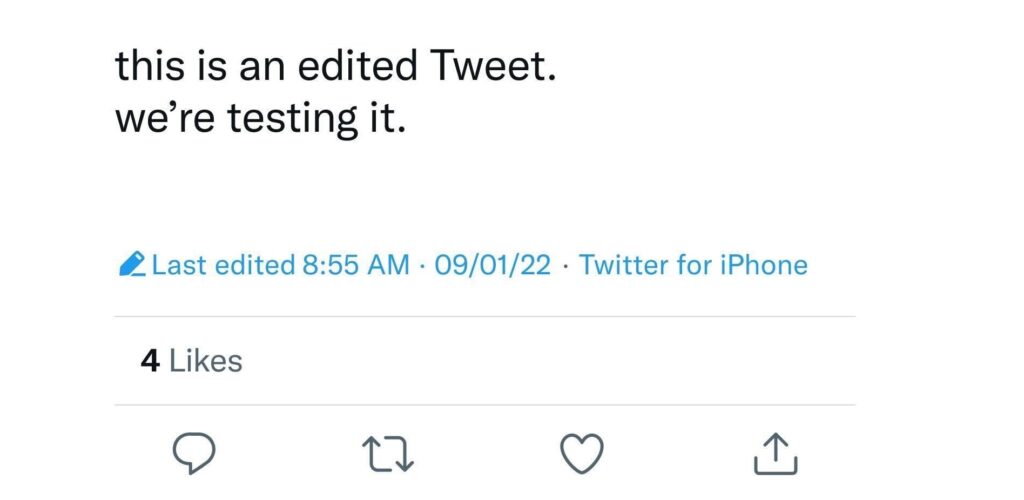Open edit history via 'Last edited' label
The image size is (1024, 500).
tap(224, 265)
